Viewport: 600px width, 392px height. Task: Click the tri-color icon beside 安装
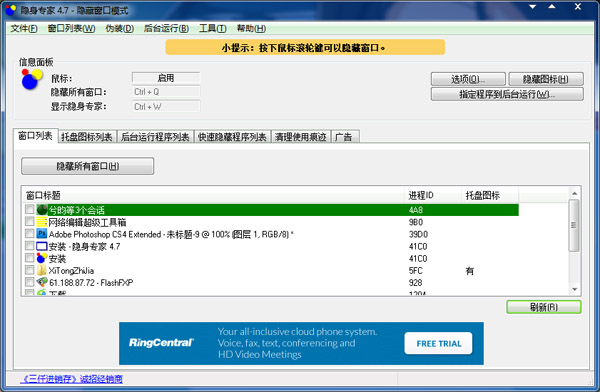pyautogui.click(x=42, y=258)
